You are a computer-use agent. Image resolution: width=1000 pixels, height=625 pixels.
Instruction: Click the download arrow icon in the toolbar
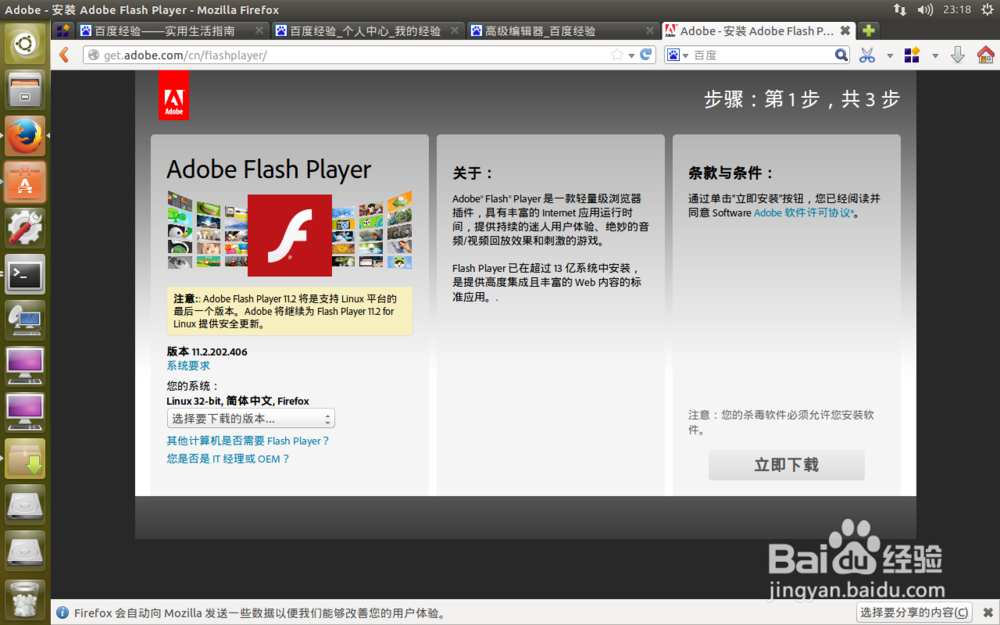coord(957,54)
